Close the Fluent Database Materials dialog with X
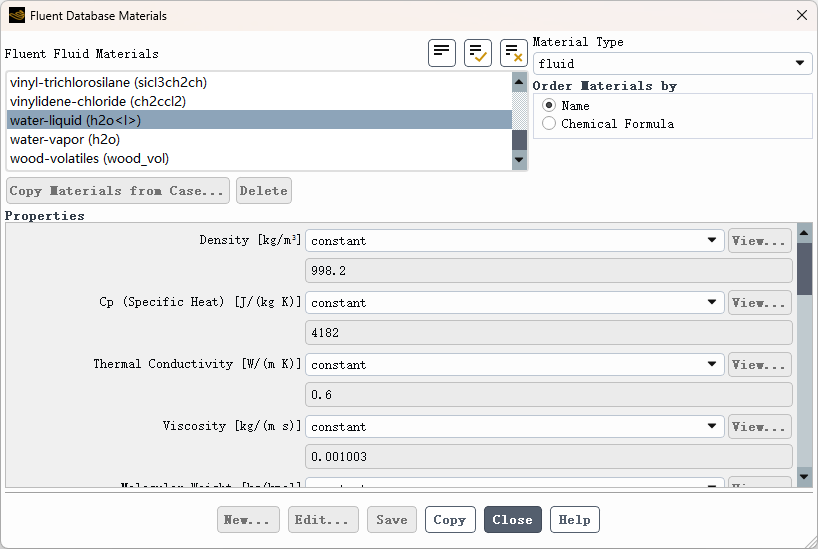Screen dimensions: 818x549 click(802, 16)
